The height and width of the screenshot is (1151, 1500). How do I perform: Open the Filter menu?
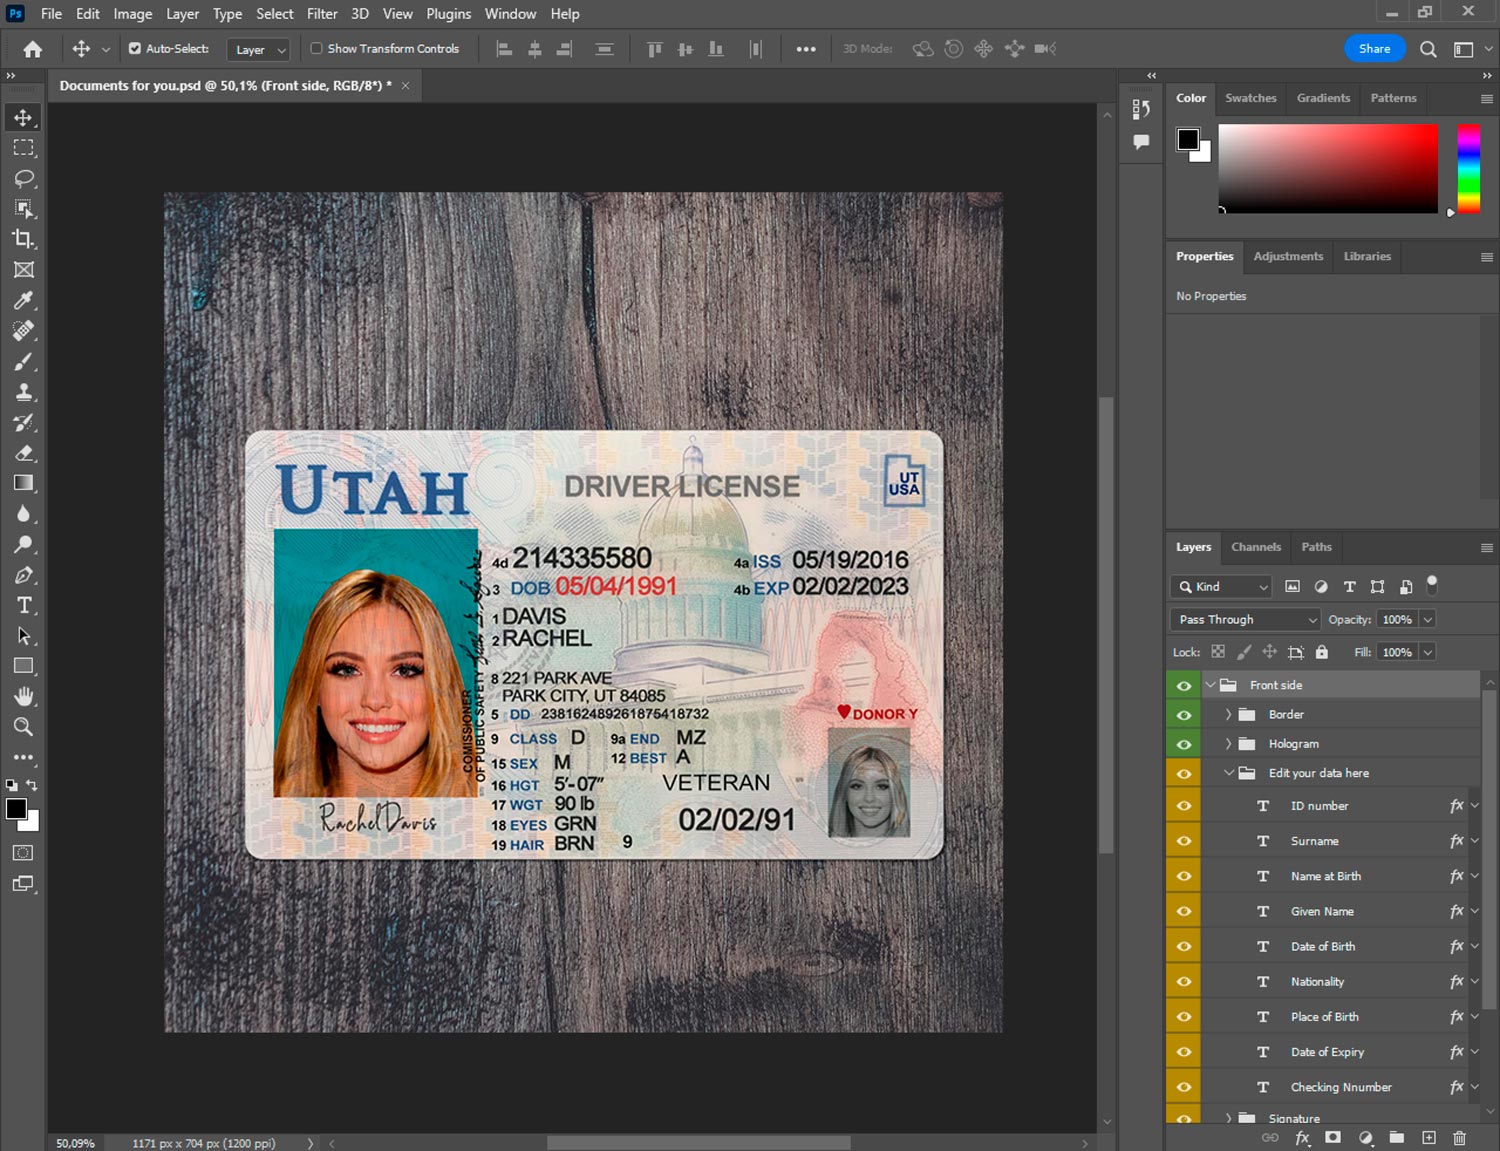coord(321,14)
